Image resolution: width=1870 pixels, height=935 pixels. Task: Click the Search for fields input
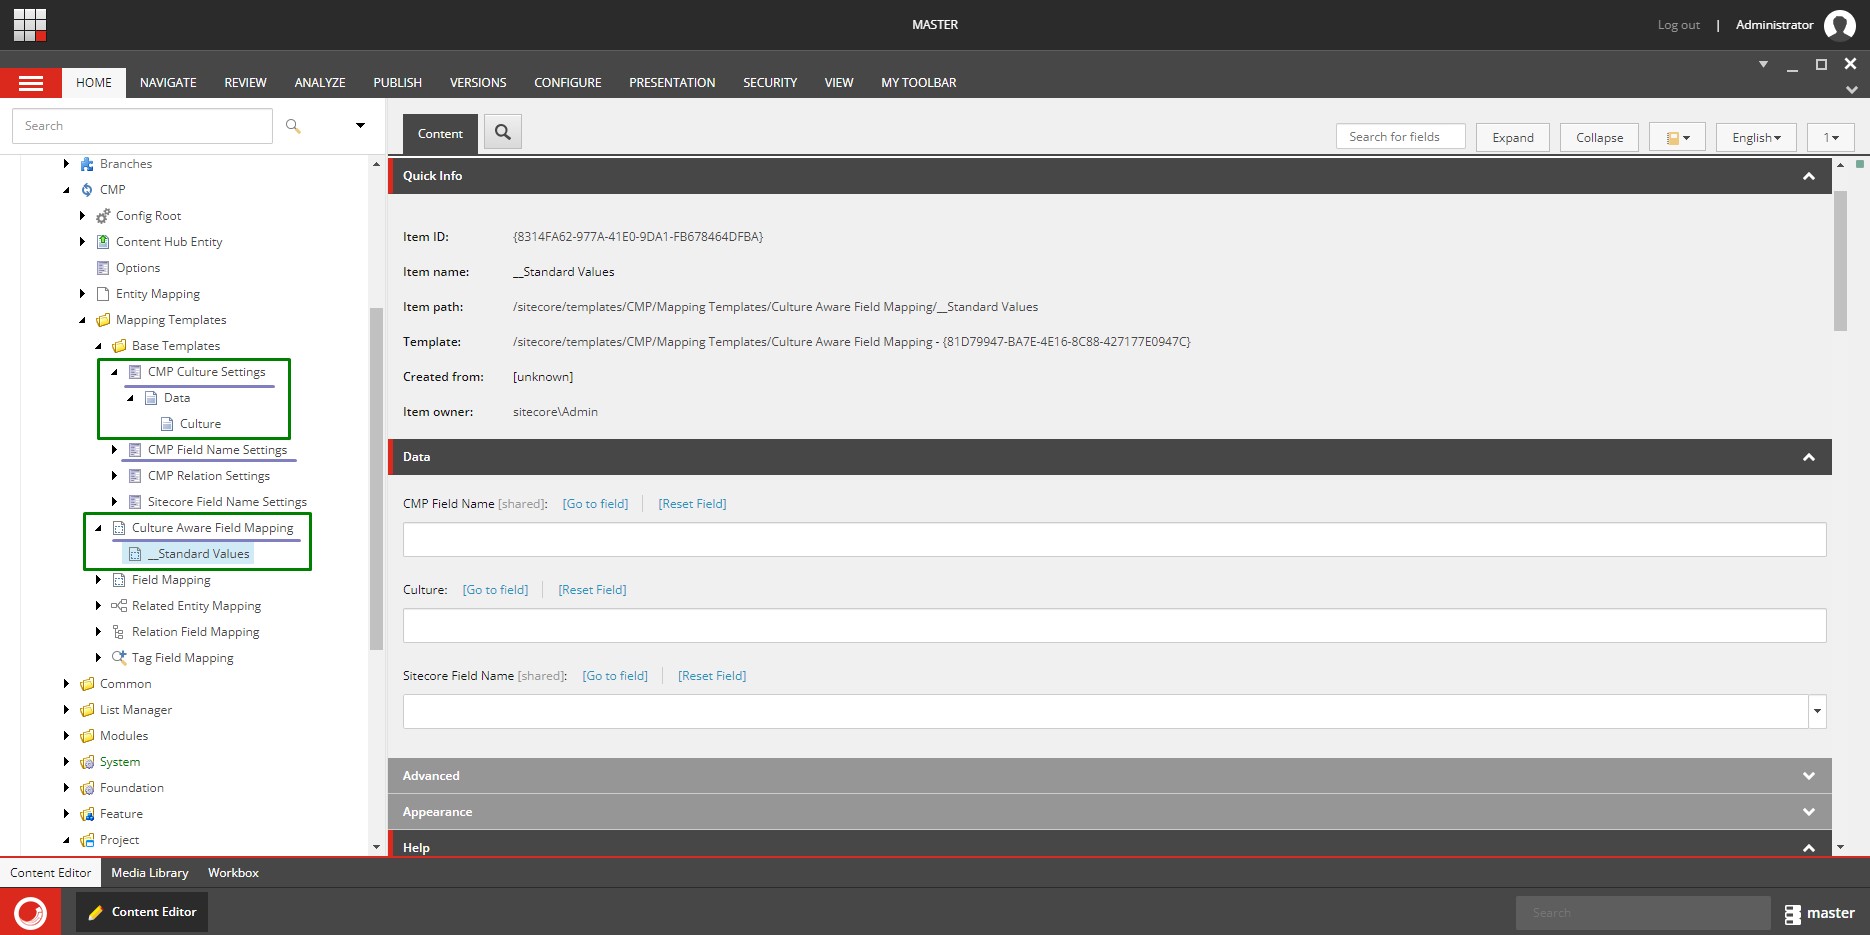[1400, 136]
